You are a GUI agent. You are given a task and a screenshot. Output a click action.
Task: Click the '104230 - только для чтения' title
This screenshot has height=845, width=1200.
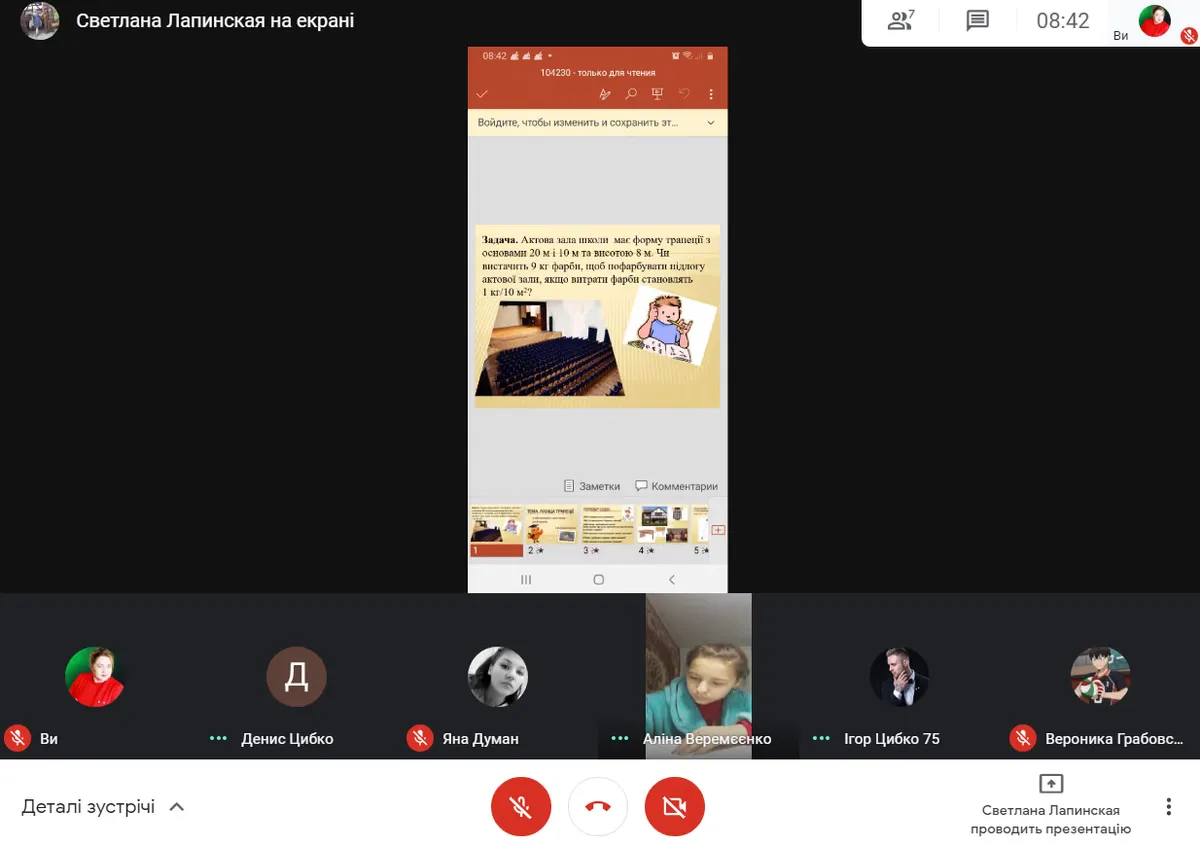click(597, 72)
